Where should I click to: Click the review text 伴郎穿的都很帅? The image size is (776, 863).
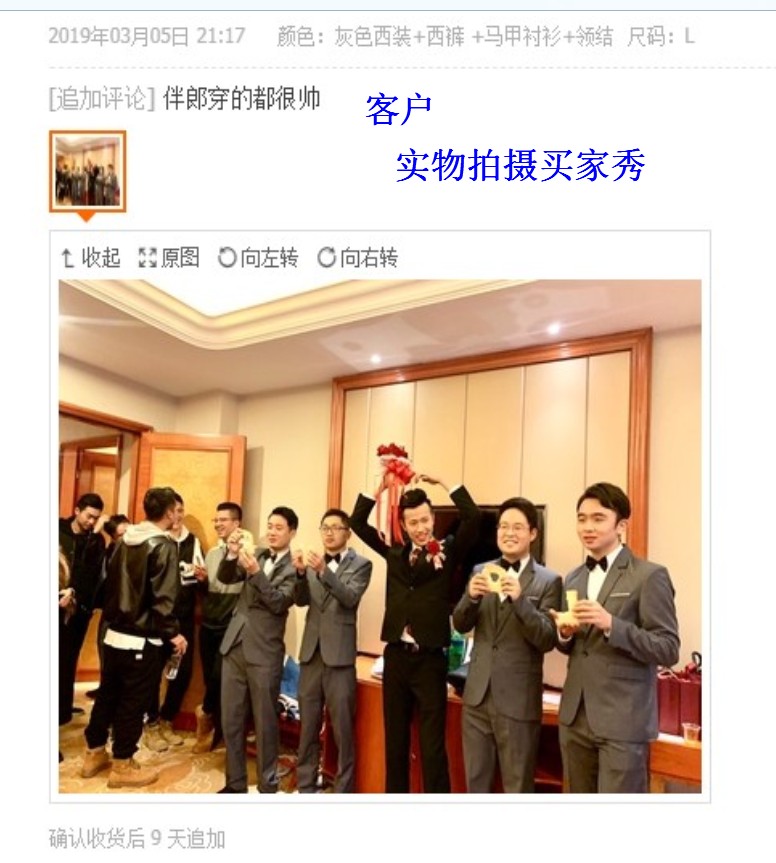(242, 99)
